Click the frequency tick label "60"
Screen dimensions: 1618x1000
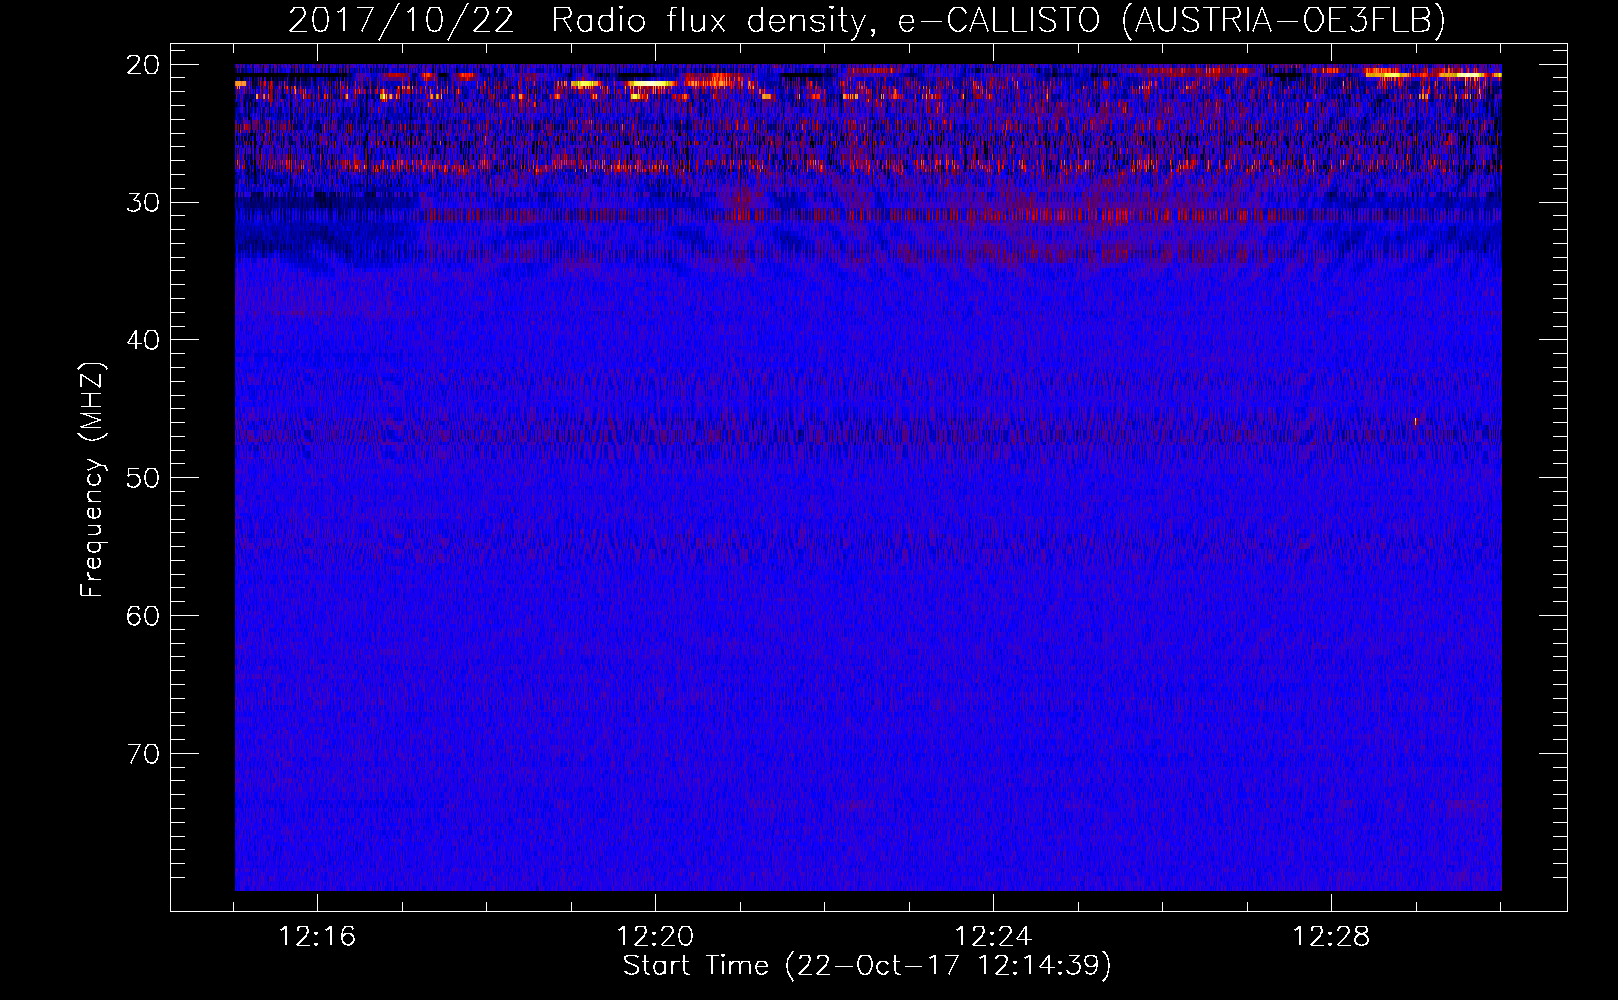point(143,616)
